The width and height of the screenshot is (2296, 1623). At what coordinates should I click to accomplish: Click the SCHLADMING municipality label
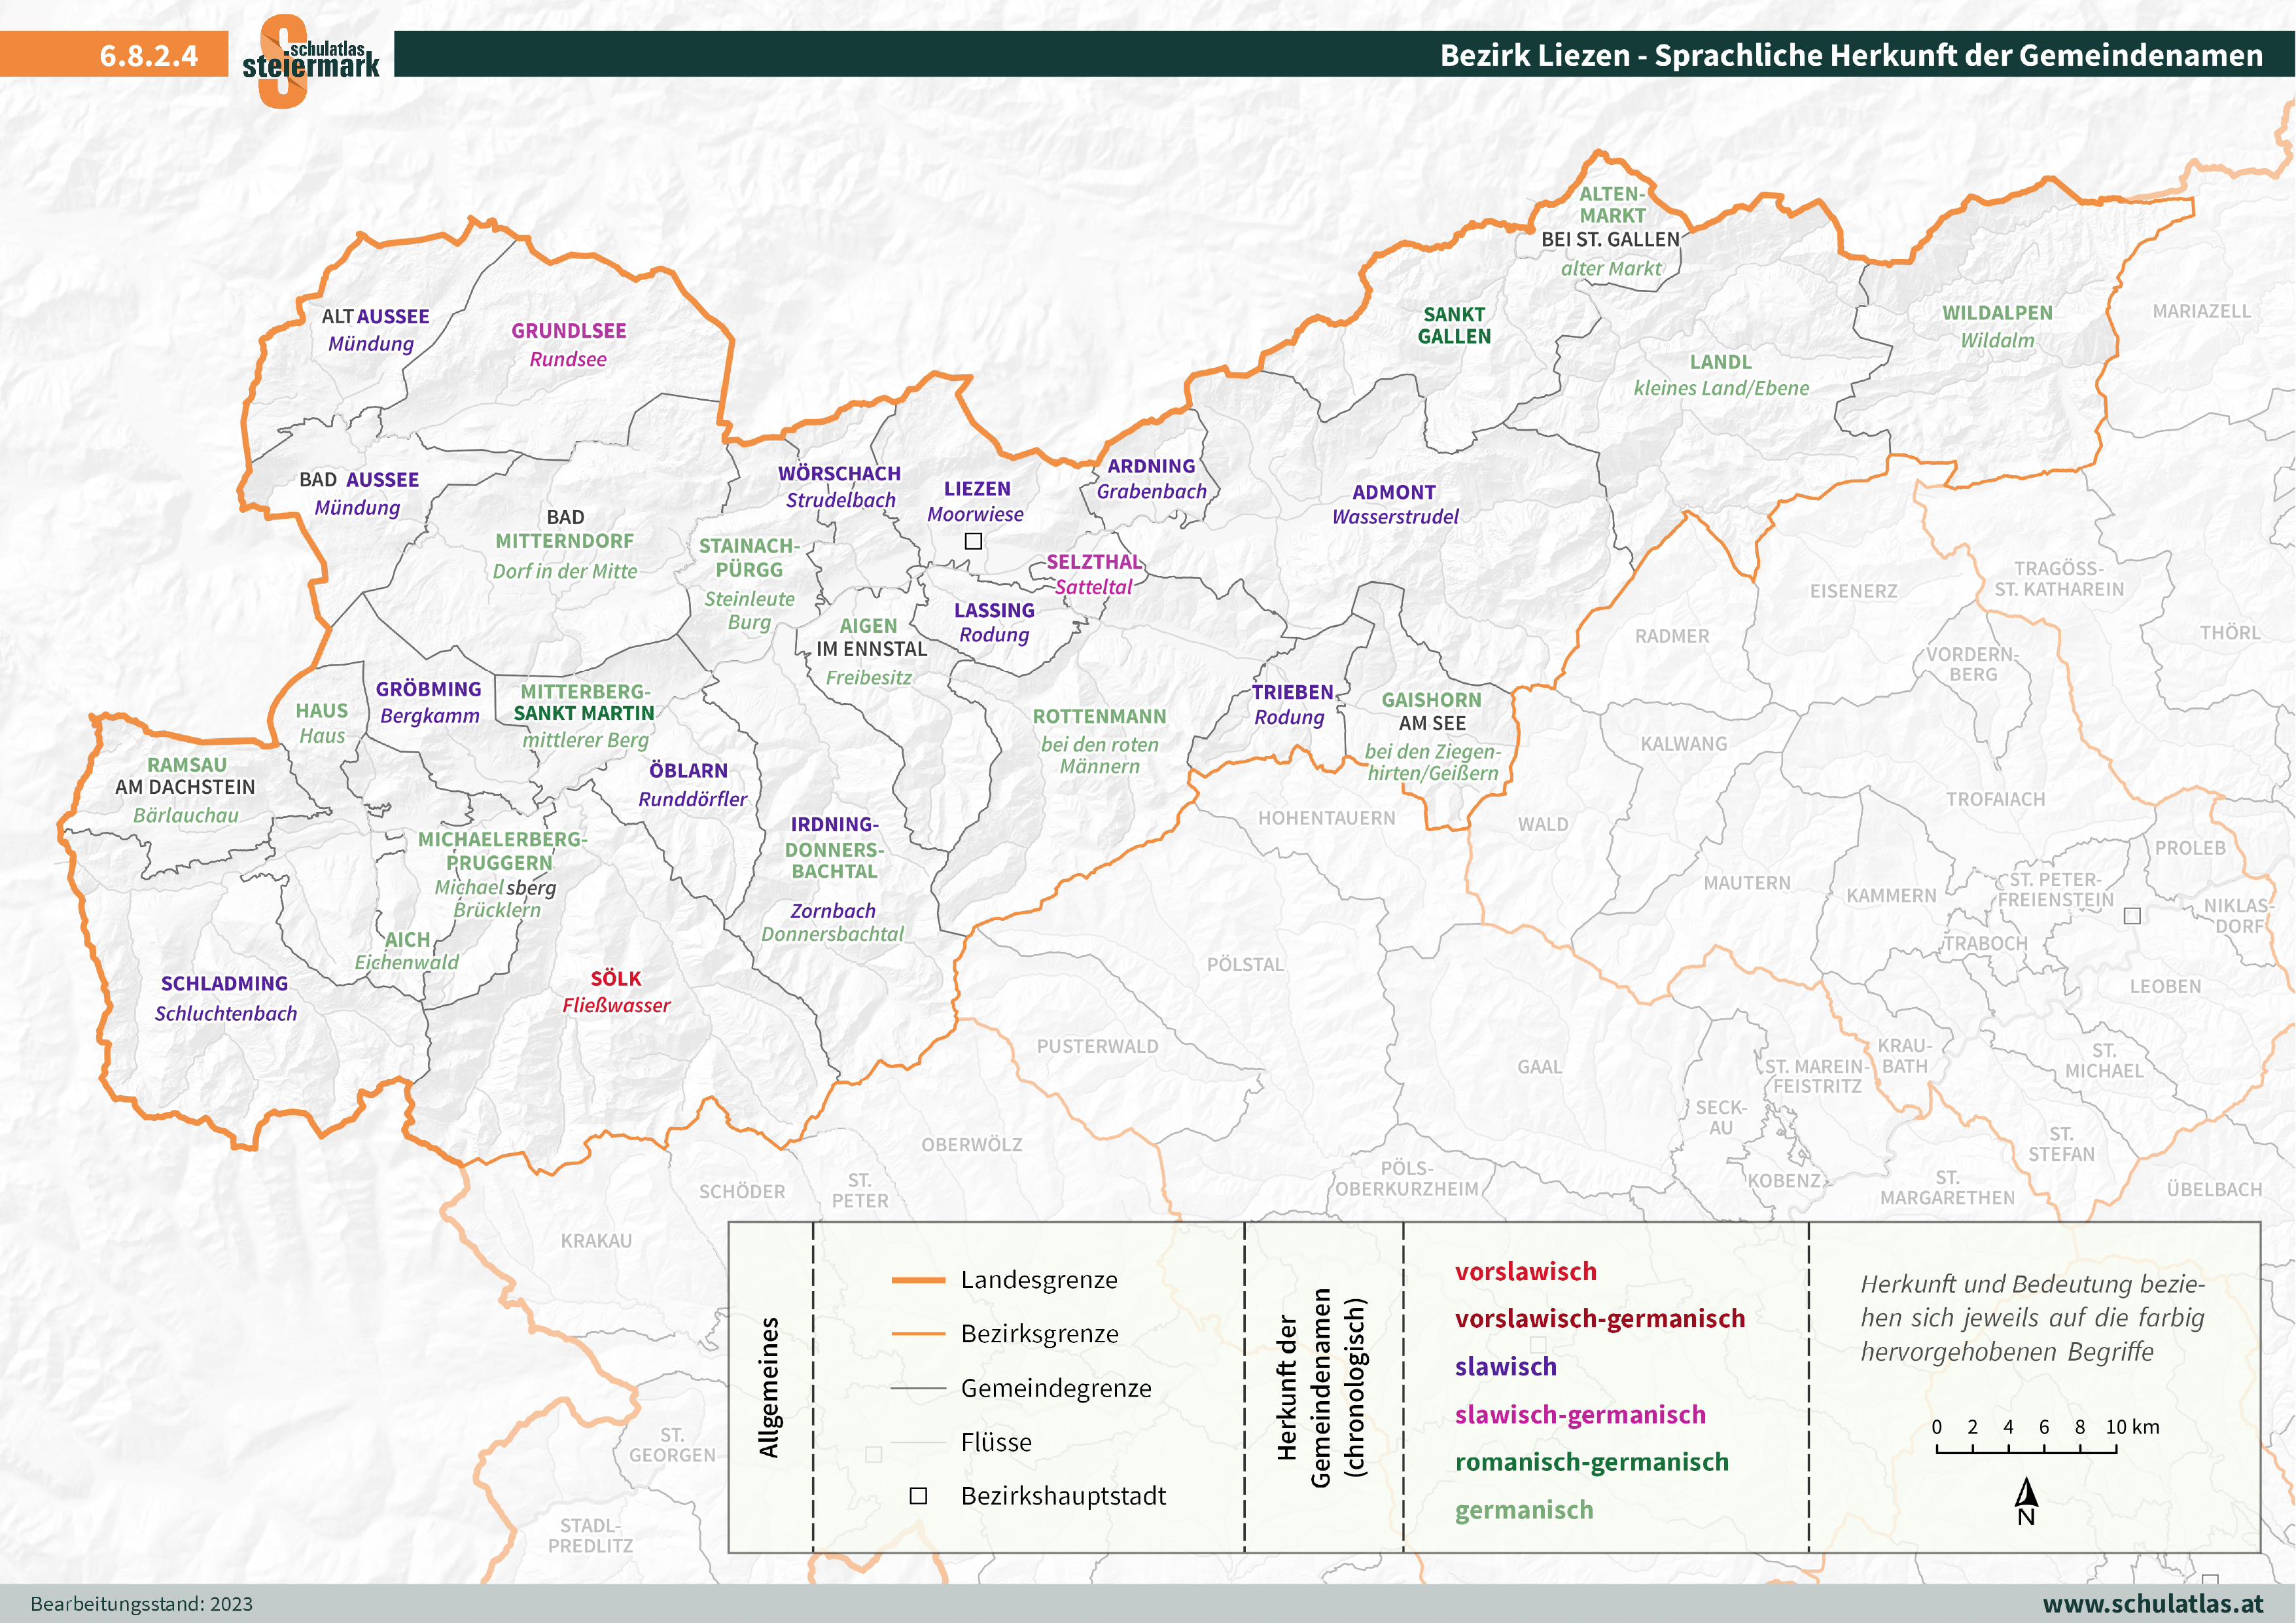click(224, 984)
